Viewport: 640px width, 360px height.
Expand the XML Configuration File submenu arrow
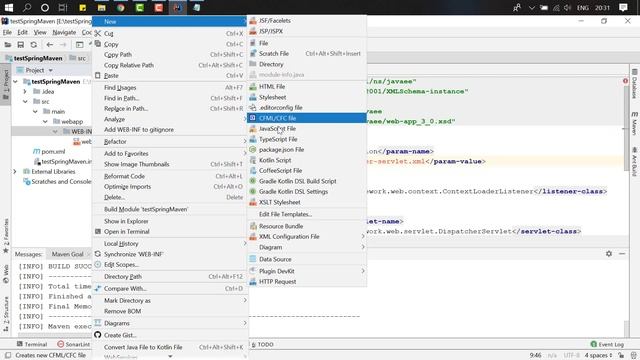click(362, 236)
